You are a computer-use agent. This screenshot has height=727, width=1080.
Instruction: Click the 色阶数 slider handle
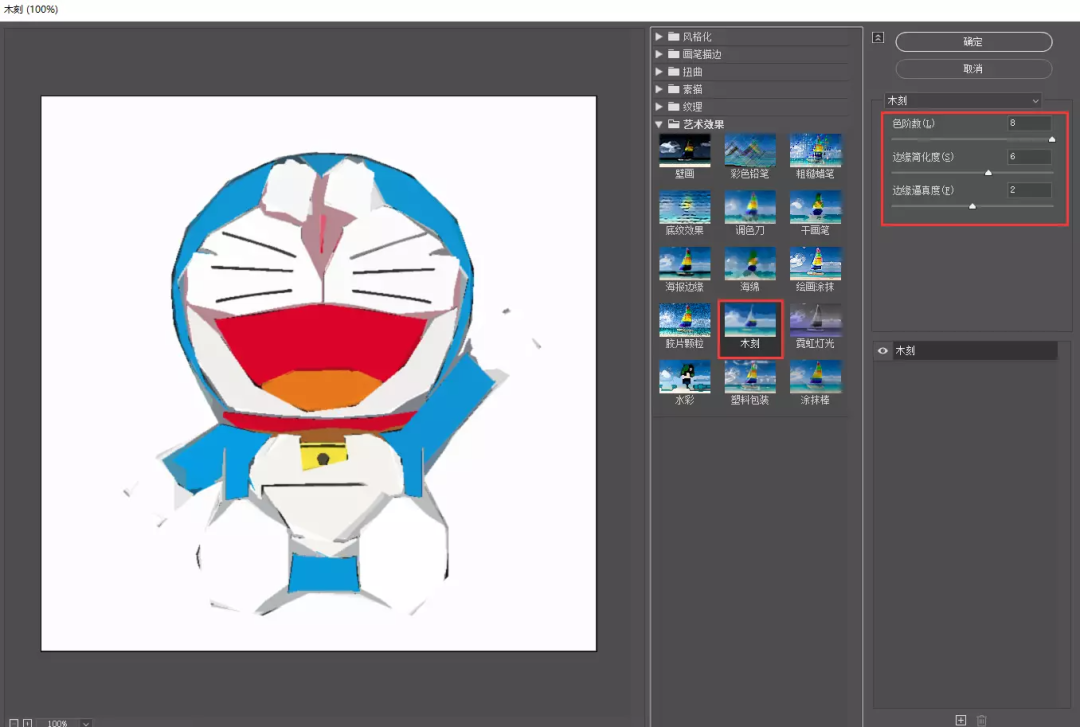[x=1052, y=139]
